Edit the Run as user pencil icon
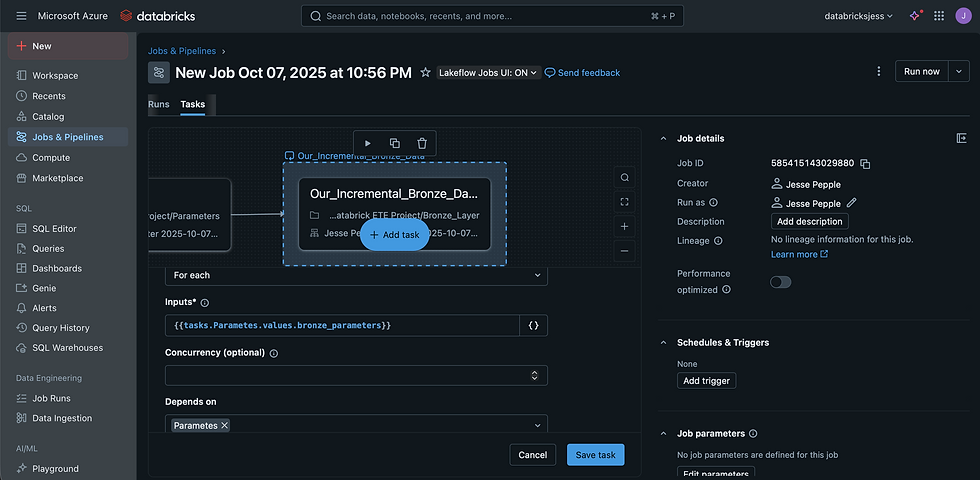 (851, 202)
